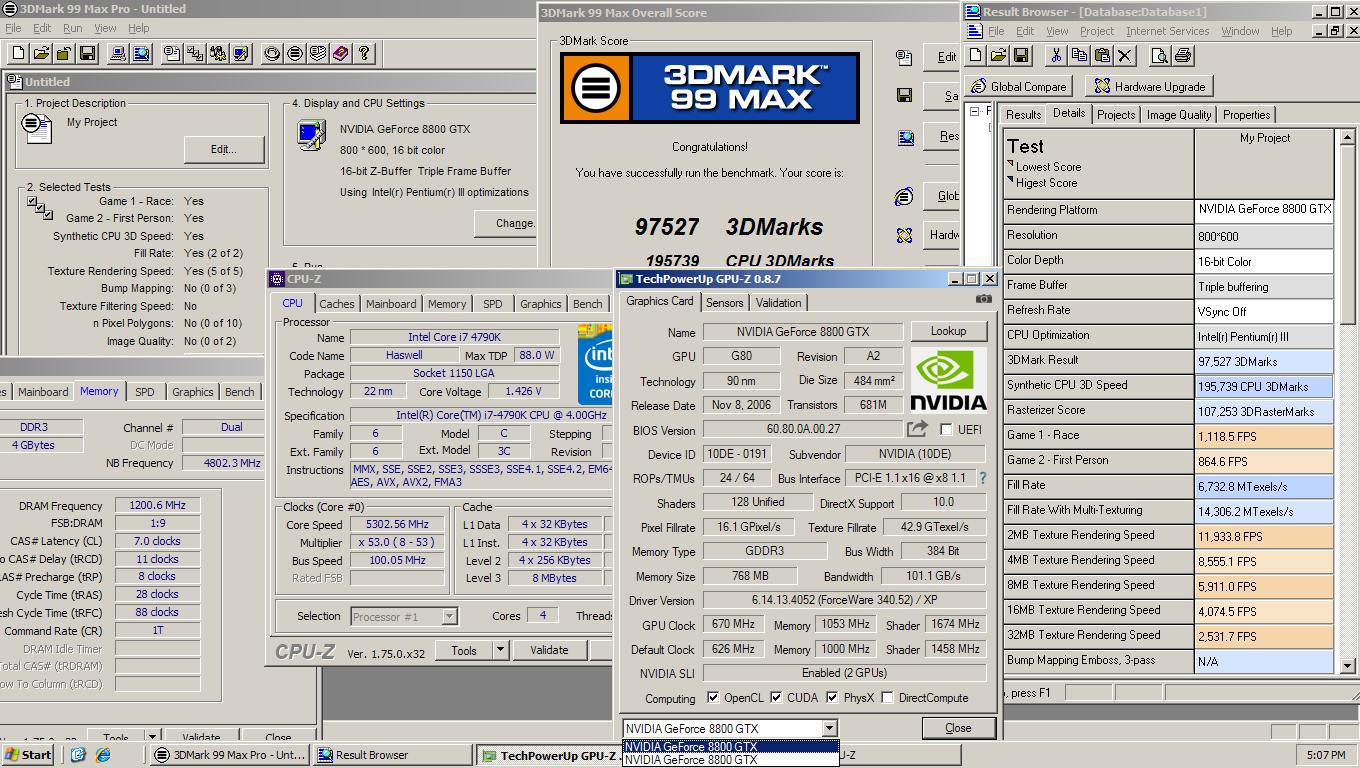The width and height of the screenshot is (1360, 768).
Task: Click the computer system info icon in 3DMark toolbar
Action: pyautogui.click(x=117, y=53)
